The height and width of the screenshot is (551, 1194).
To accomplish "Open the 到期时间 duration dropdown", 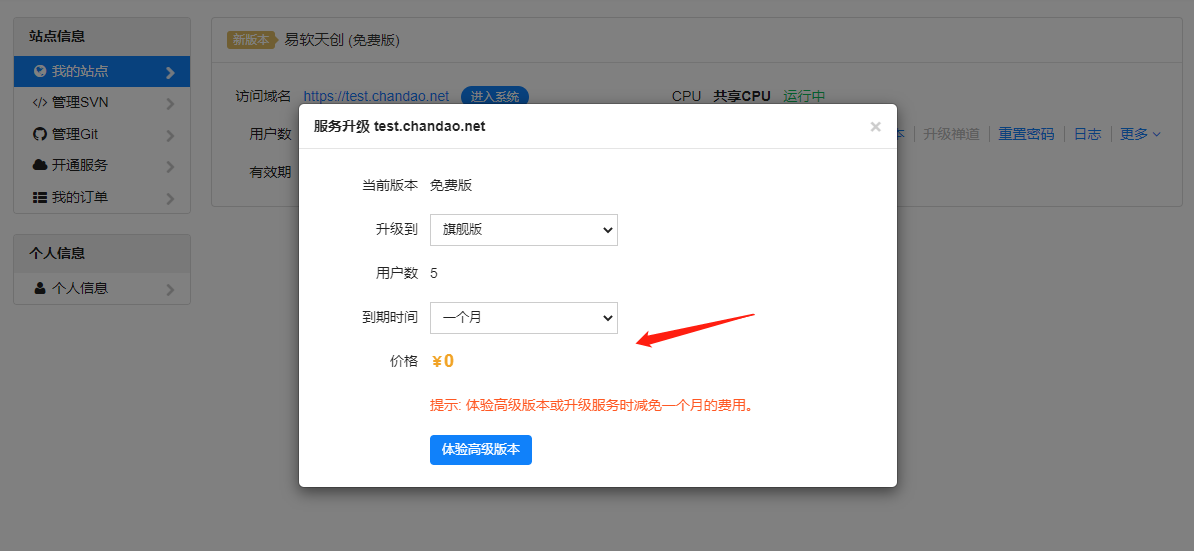I will 523,317.
